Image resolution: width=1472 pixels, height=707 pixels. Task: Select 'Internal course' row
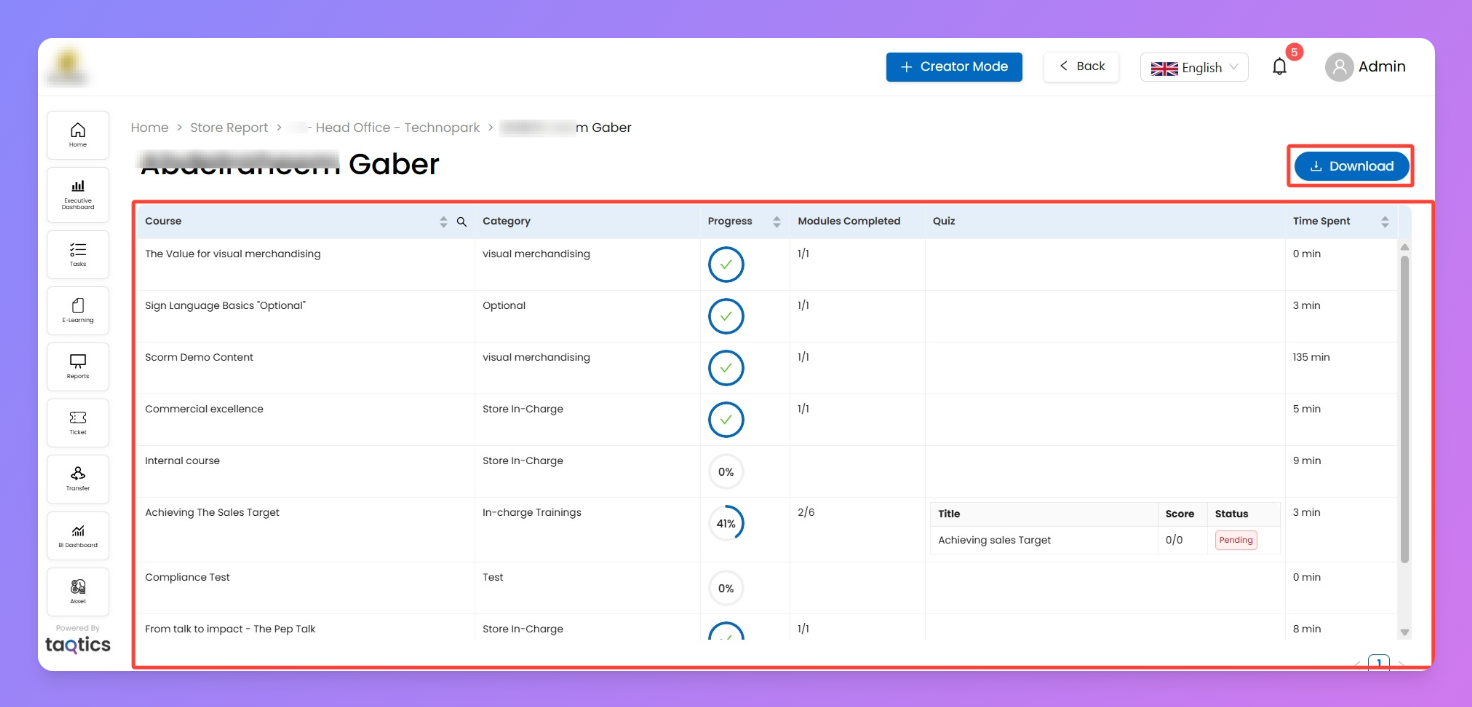182,461
